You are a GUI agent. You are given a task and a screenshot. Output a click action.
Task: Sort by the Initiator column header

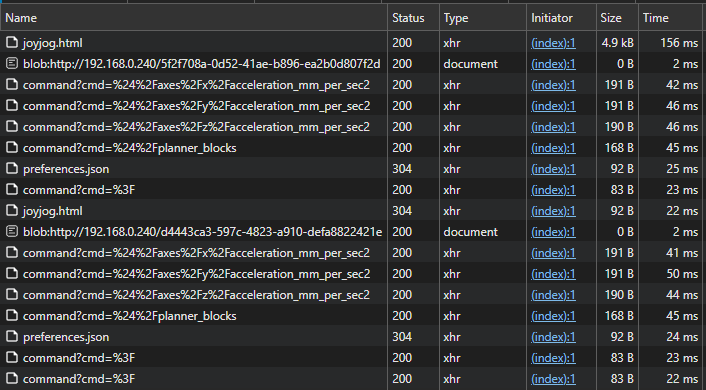click(x=561, y=18)
